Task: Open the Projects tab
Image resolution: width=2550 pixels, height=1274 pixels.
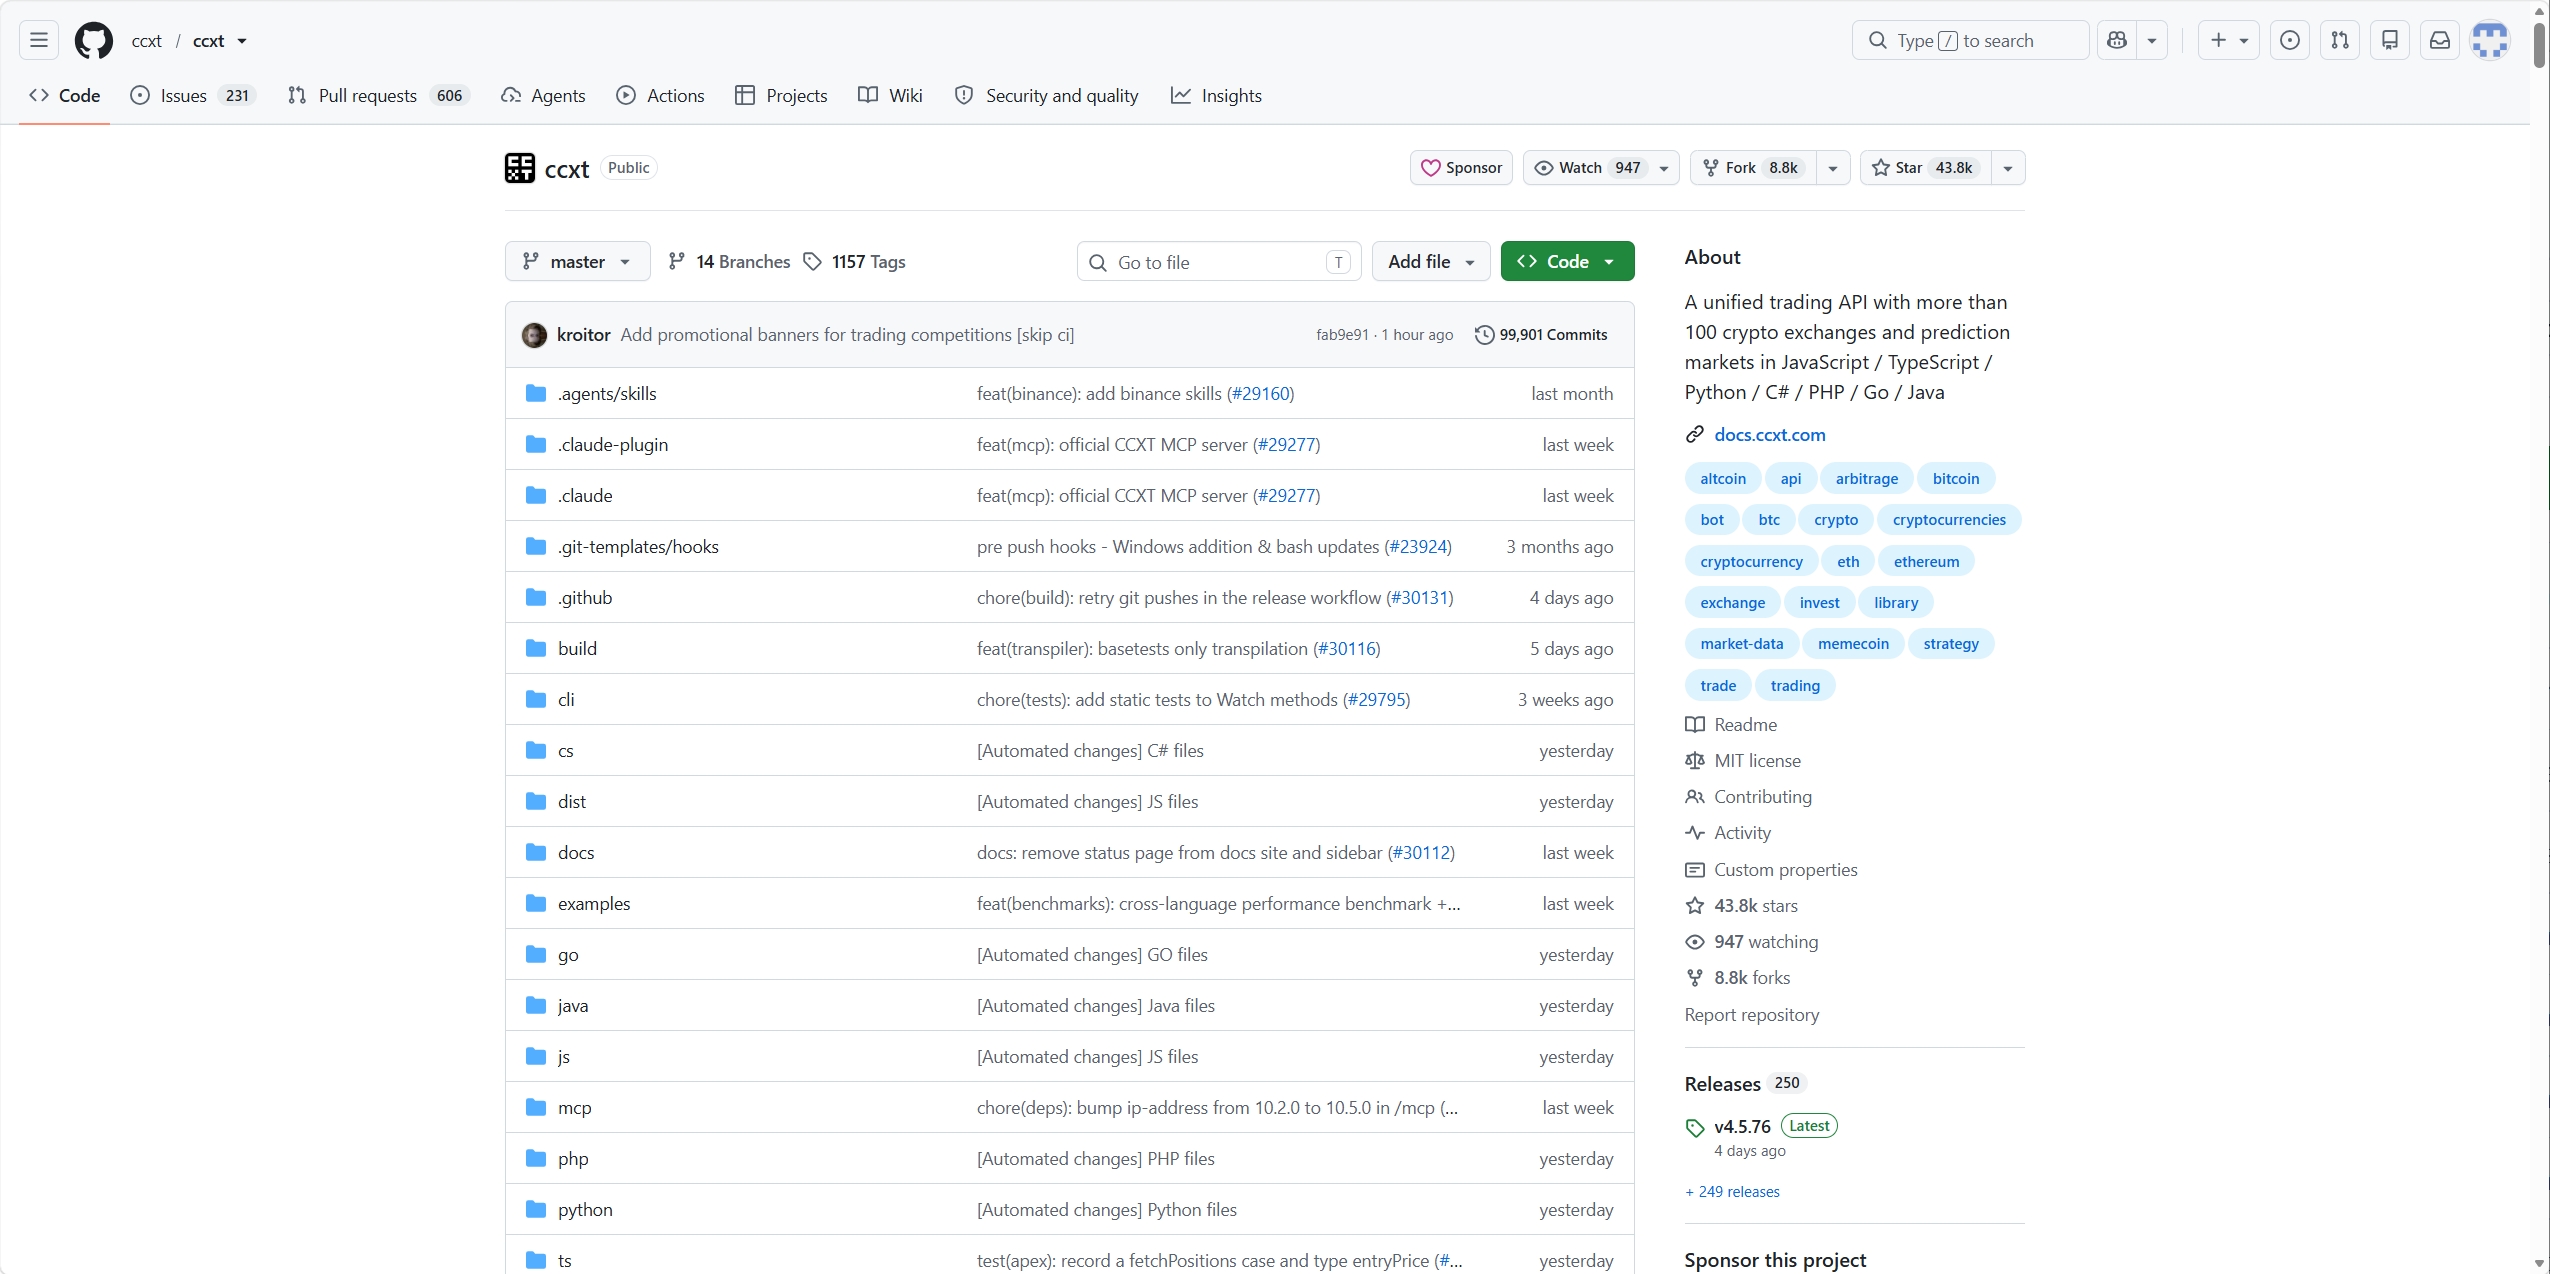Action: [781, 95]
